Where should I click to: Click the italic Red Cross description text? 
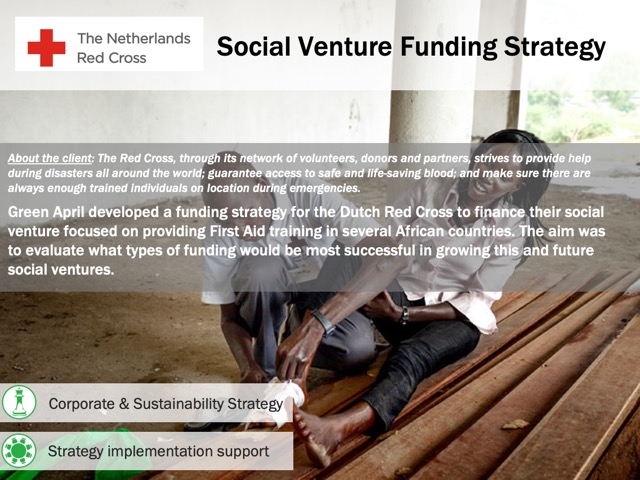coord(300,173)
